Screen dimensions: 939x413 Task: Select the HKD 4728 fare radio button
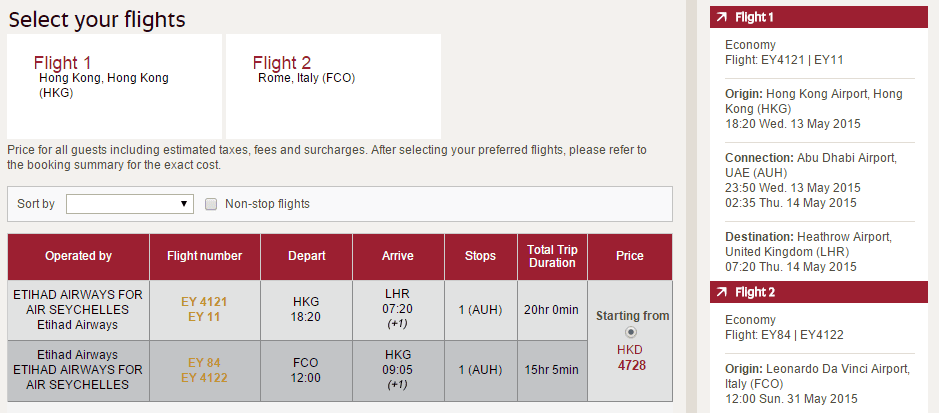630,332
